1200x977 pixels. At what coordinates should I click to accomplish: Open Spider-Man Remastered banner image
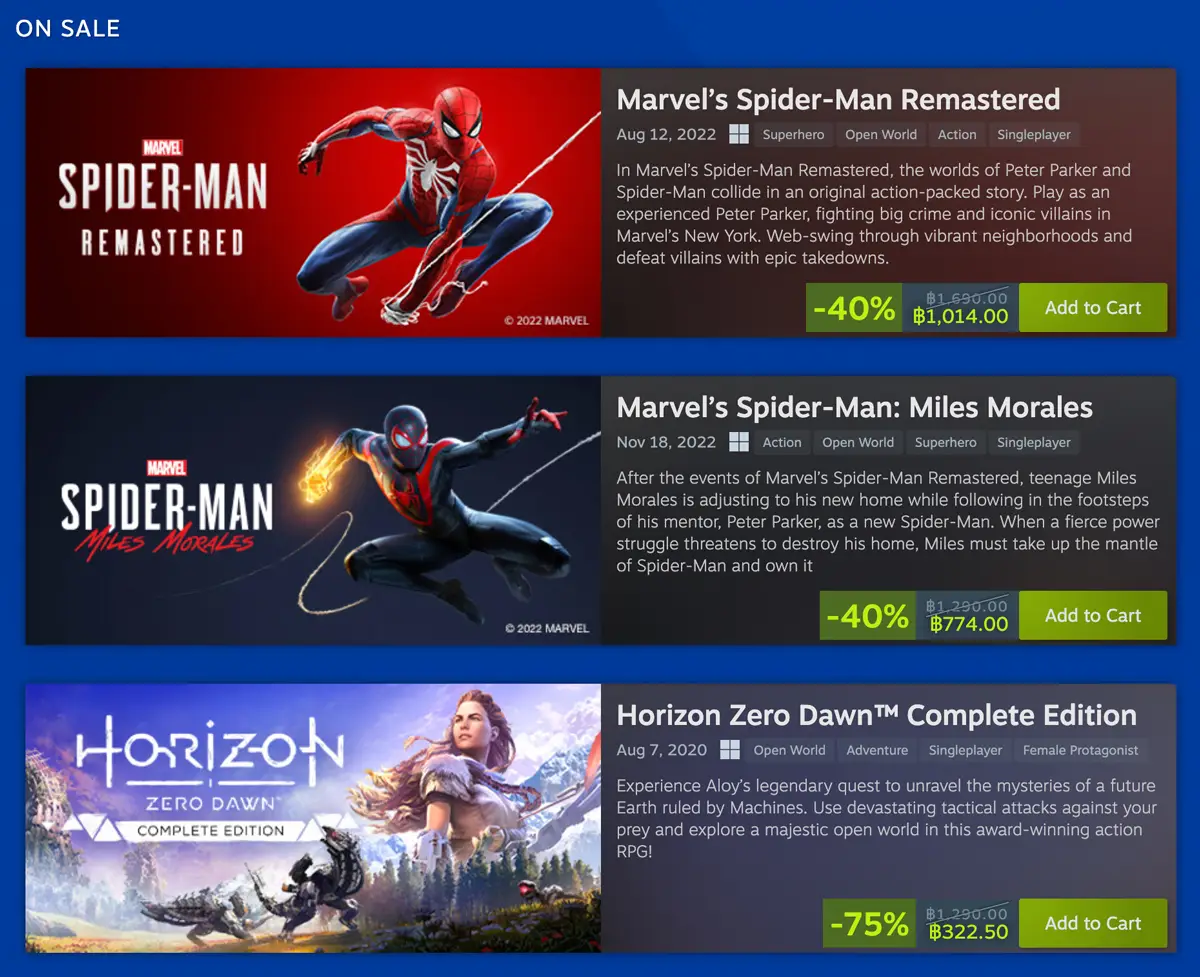tap(313, 202)
